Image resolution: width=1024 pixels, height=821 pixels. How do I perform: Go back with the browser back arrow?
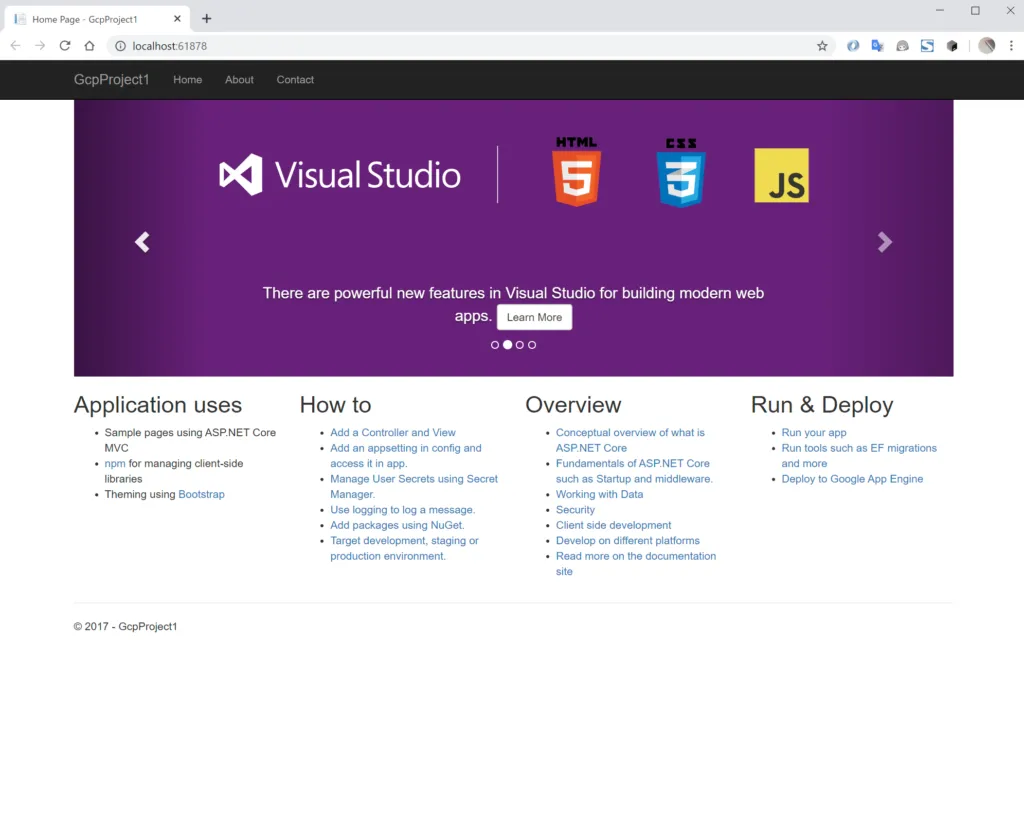click(x=15, y=46)
